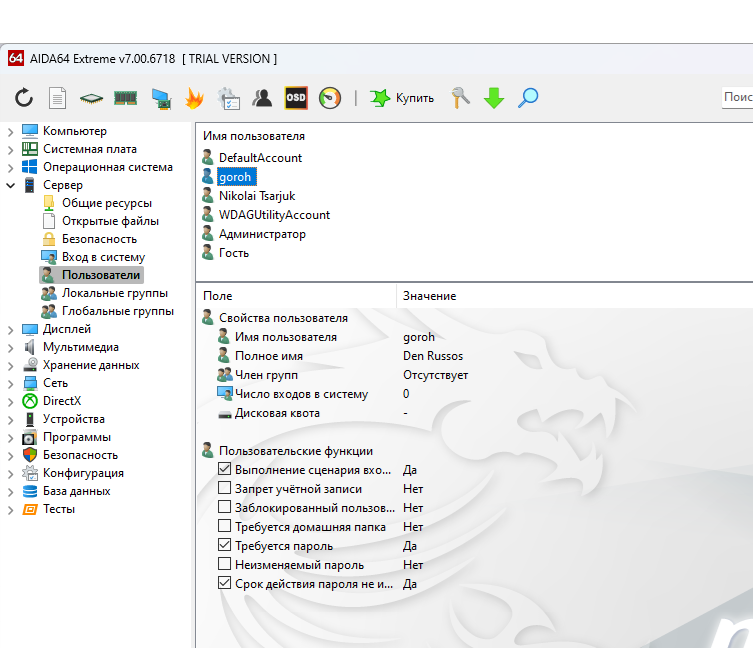Expand the Дисплей tree node
The width and height of the screenshot is (753, 648).
[x=11, y=330]
